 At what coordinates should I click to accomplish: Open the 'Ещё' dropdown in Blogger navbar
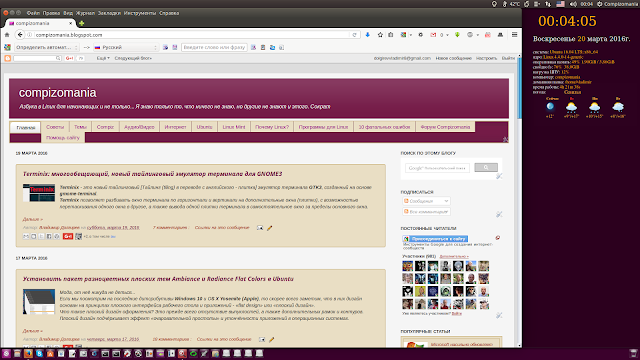(x=103, y=58)
